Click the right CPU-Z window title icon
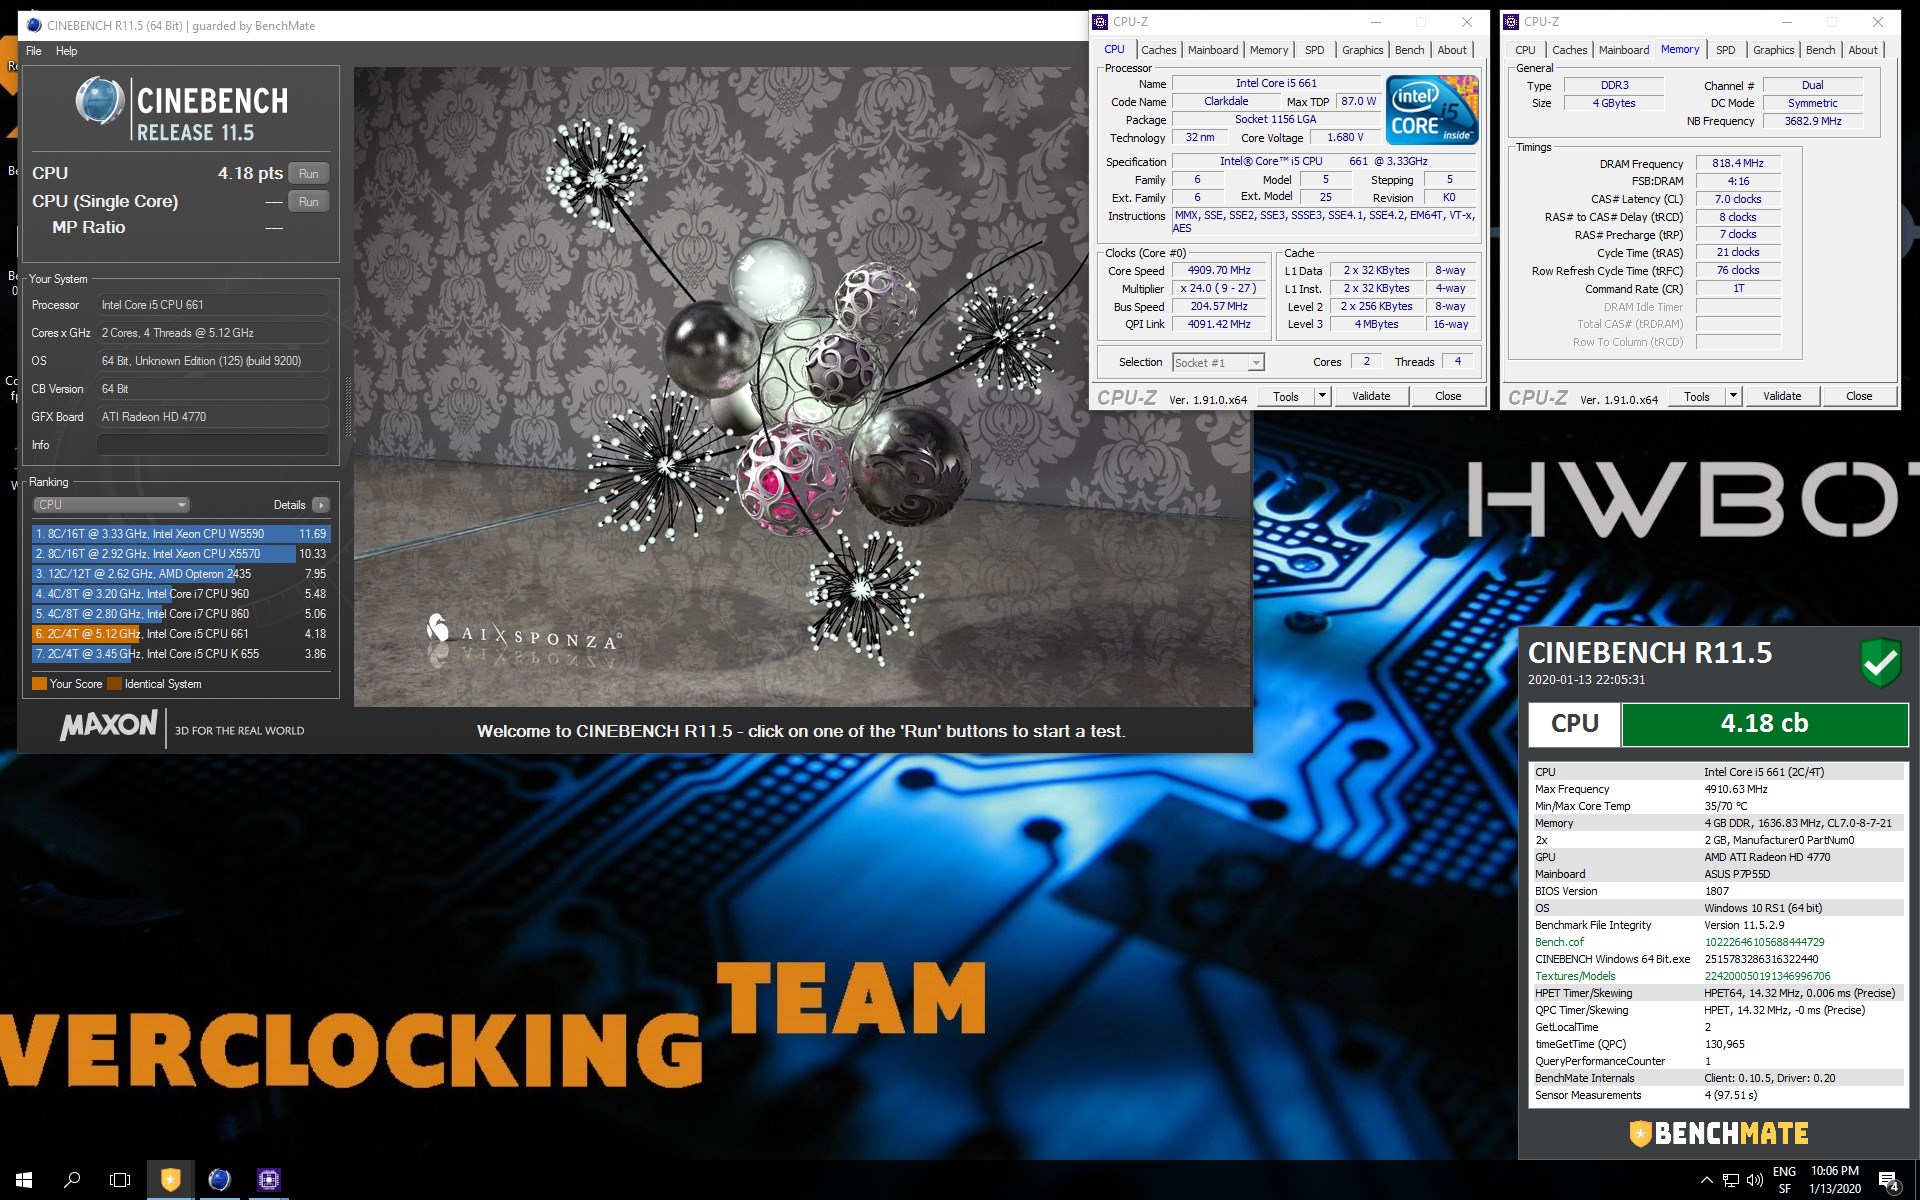 click(1512, 22)
